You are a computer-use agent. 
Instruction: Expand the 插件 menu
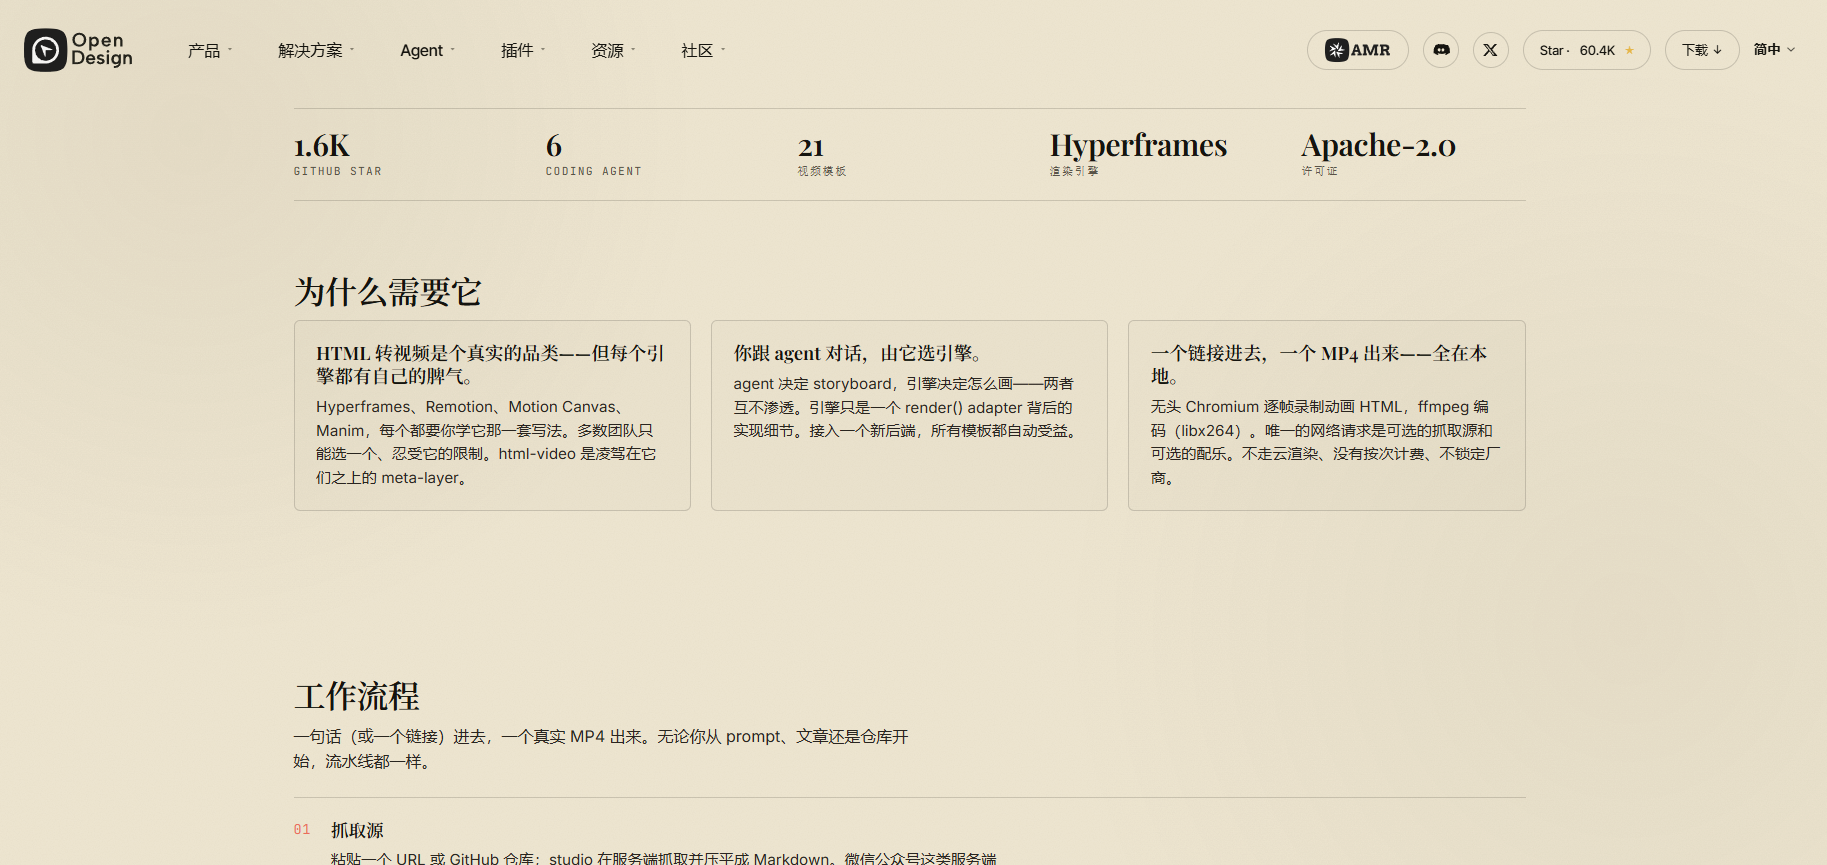click(523, 50)
